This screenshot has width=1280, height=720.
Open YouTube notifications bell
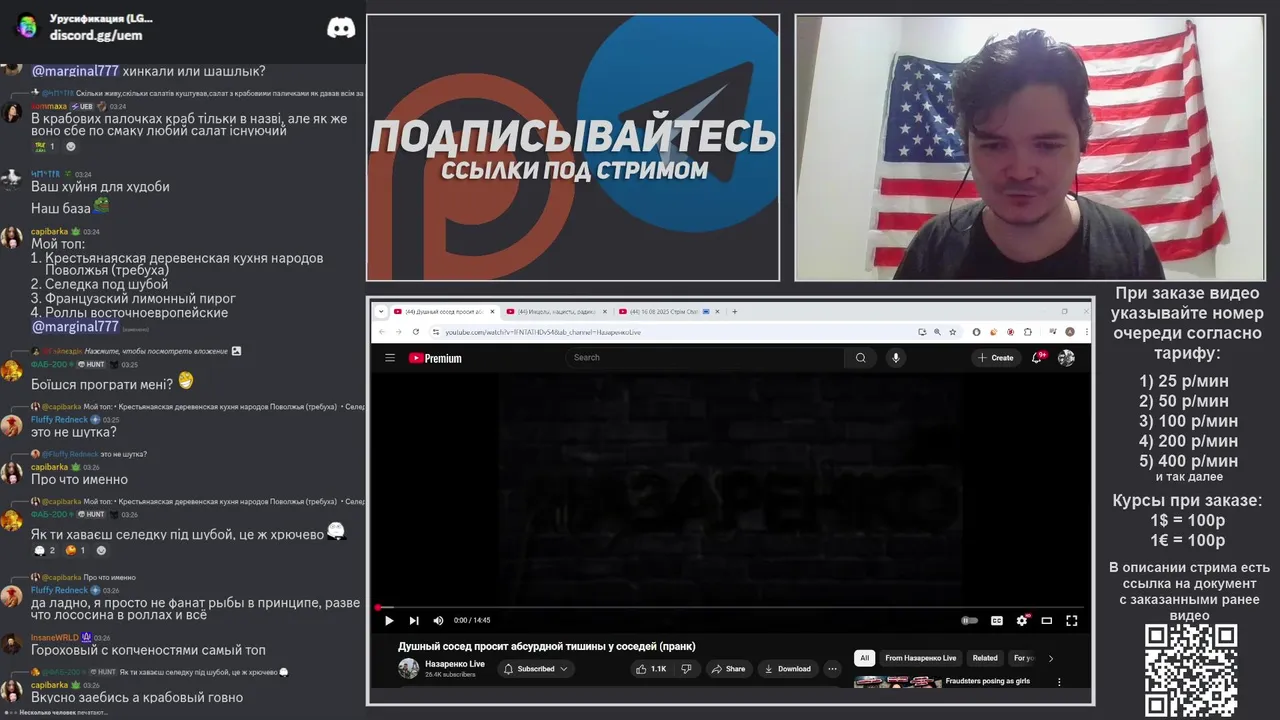1037,358
